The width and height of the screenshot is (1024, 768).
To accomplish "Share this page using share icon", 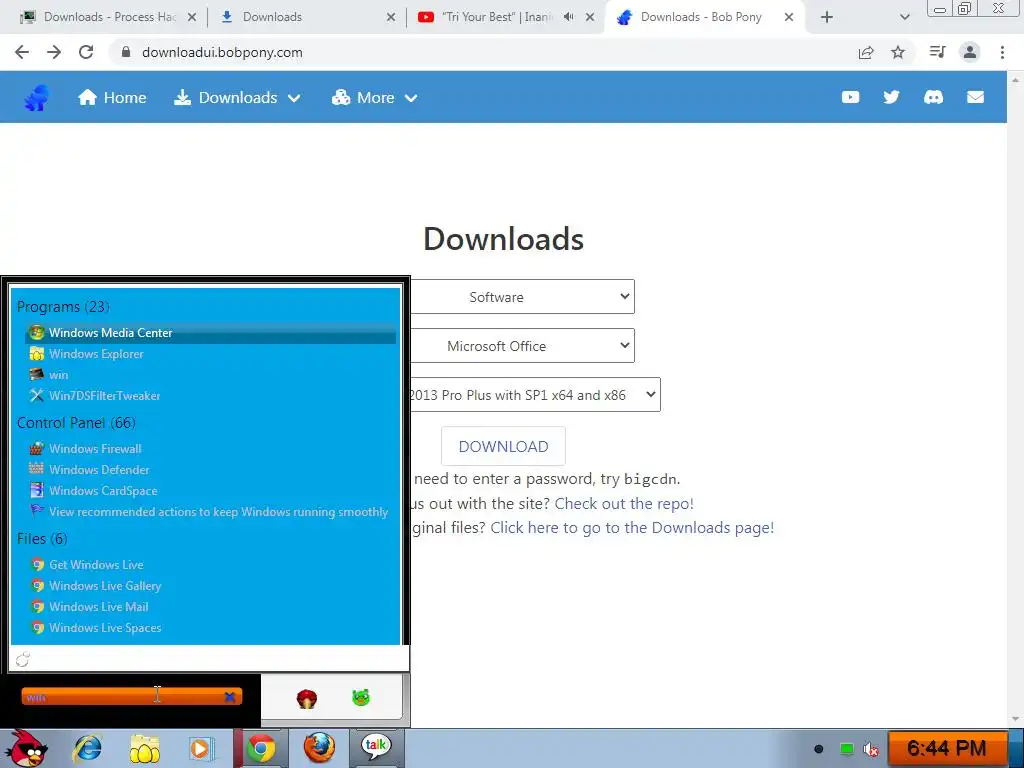I will pyautogui.click(x=866, y=52).
